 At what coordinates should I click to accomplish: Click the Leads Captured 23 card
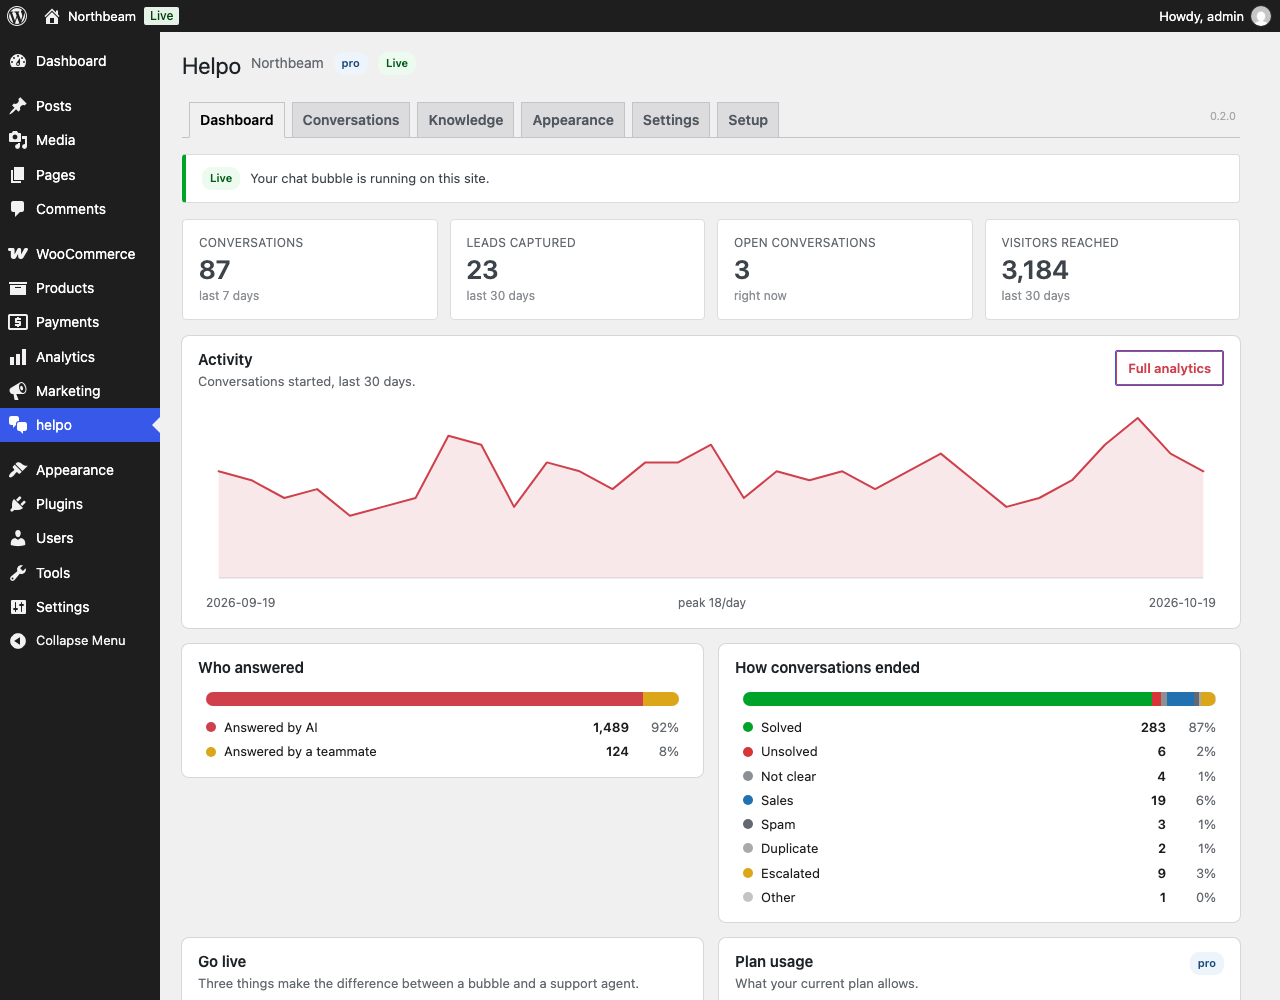coord(577,270)
